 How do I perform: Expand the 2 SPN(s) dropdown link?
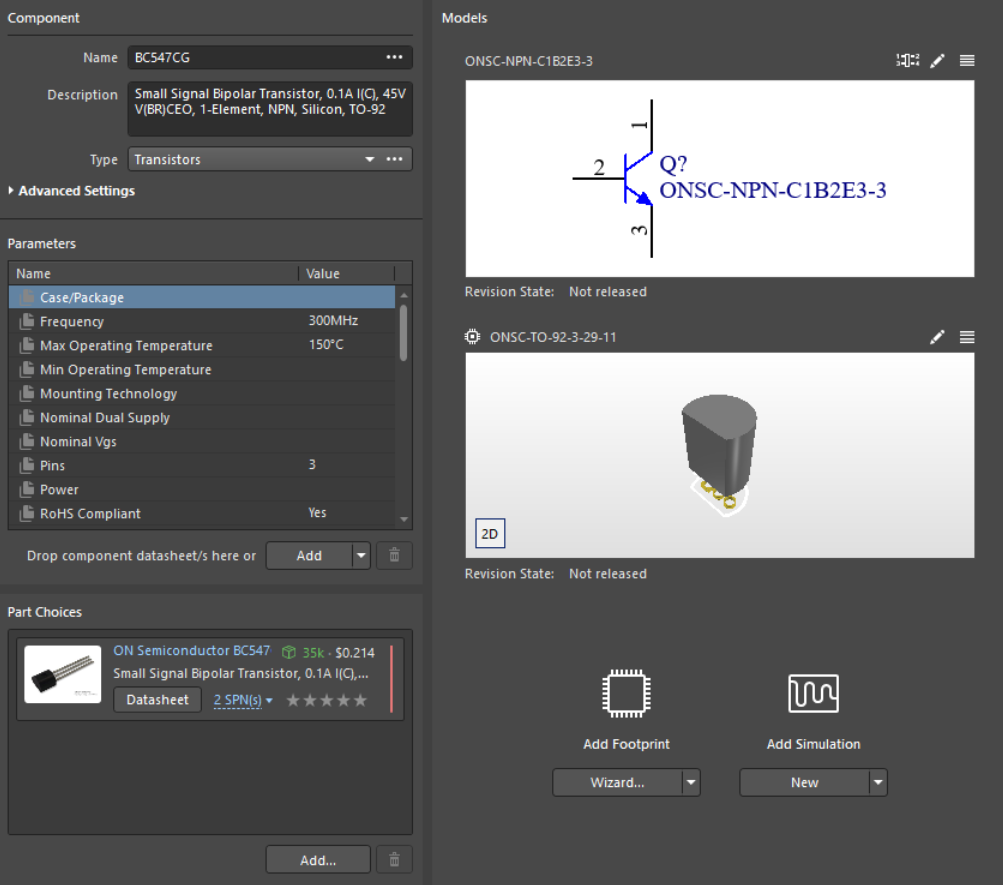coord(243,701)
